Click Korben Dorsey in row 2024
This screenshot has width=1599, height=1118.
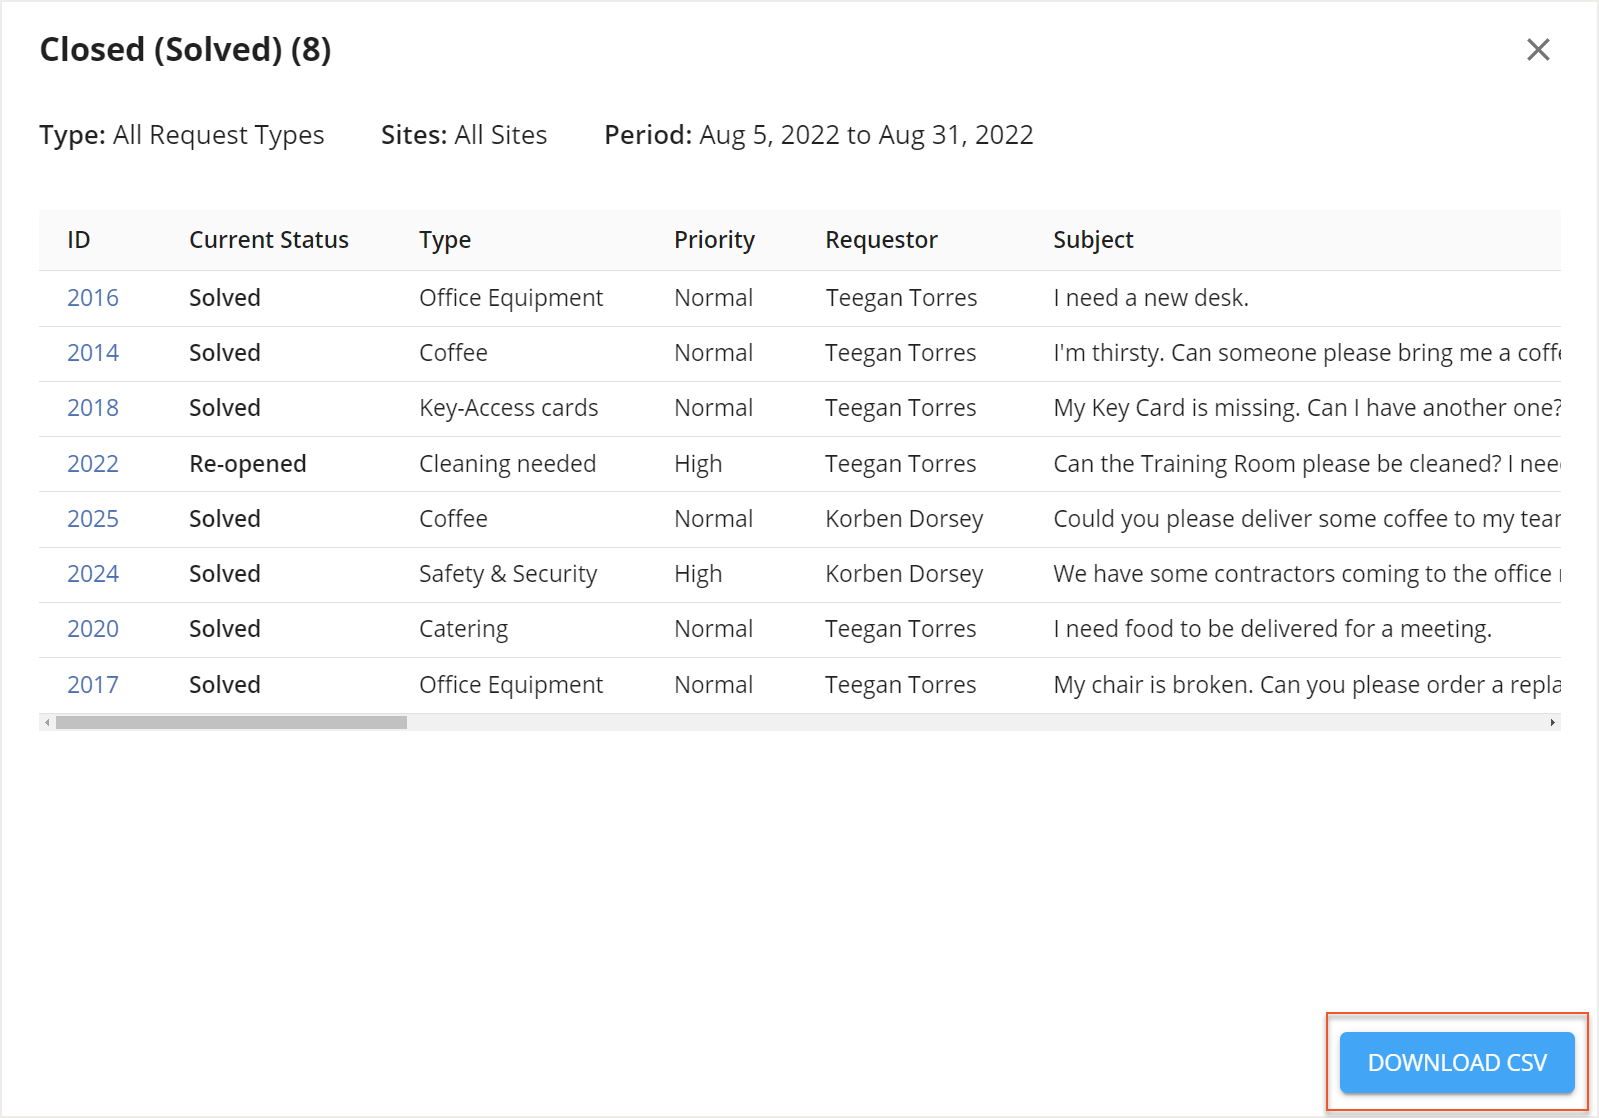(904, 574)
